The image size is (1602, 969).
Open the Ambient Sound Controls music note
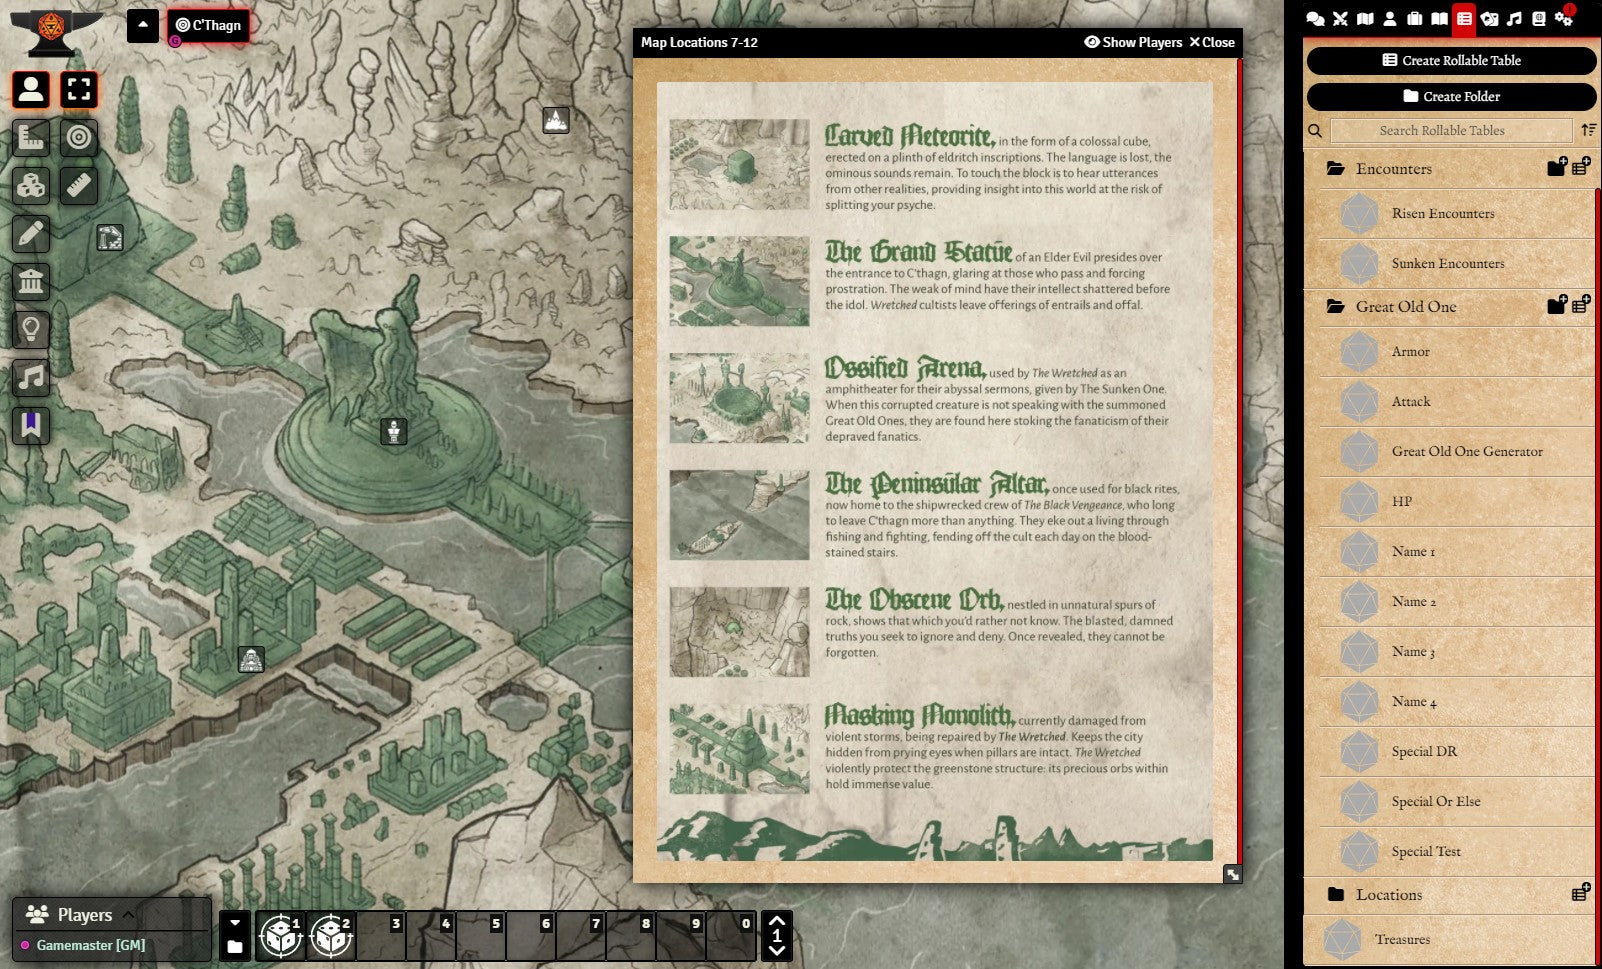click(31, 377)
